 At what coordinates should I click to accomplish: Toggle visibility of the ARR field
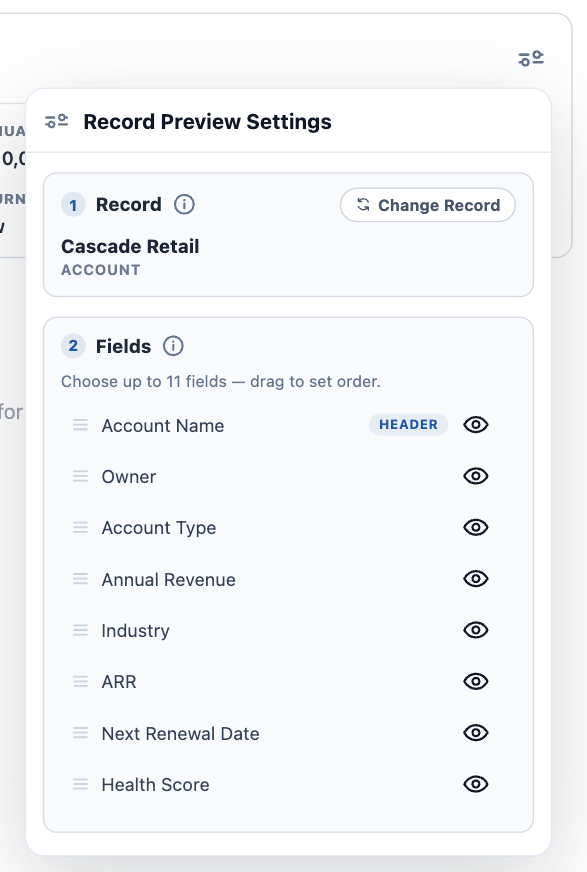pos(476,681)
